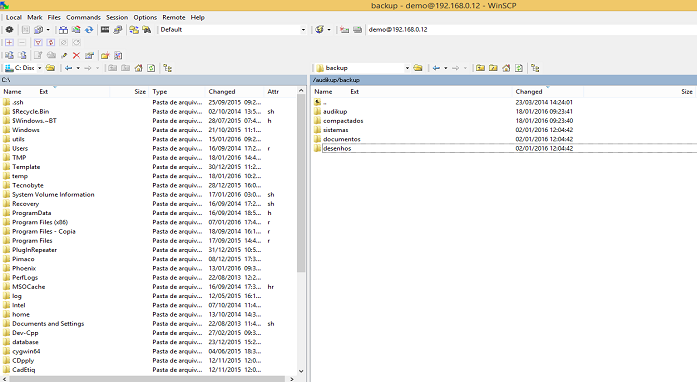Open remote directory via folder icon beside backup
This screenshot has height=382, width=697.
tap(418, 68)
